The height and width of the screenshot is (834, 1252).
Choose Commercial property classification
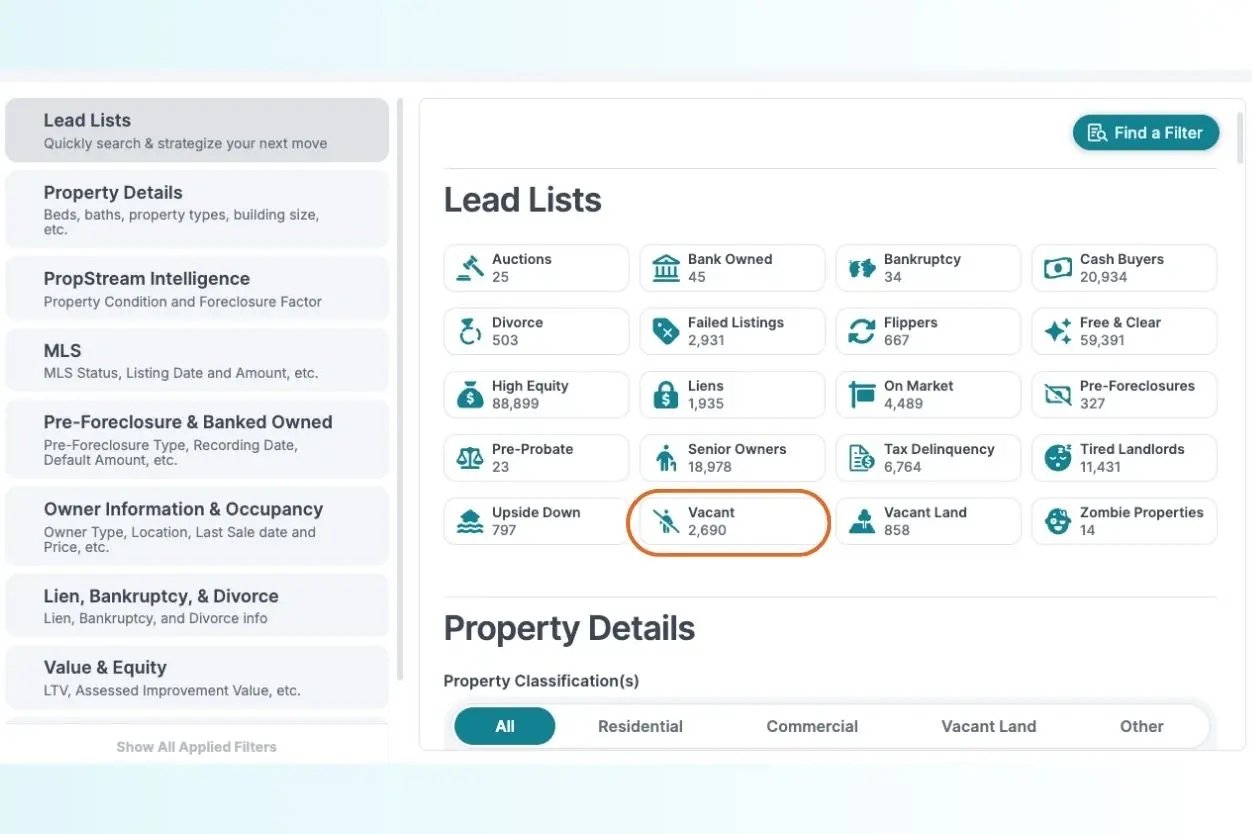click(812, 727)
